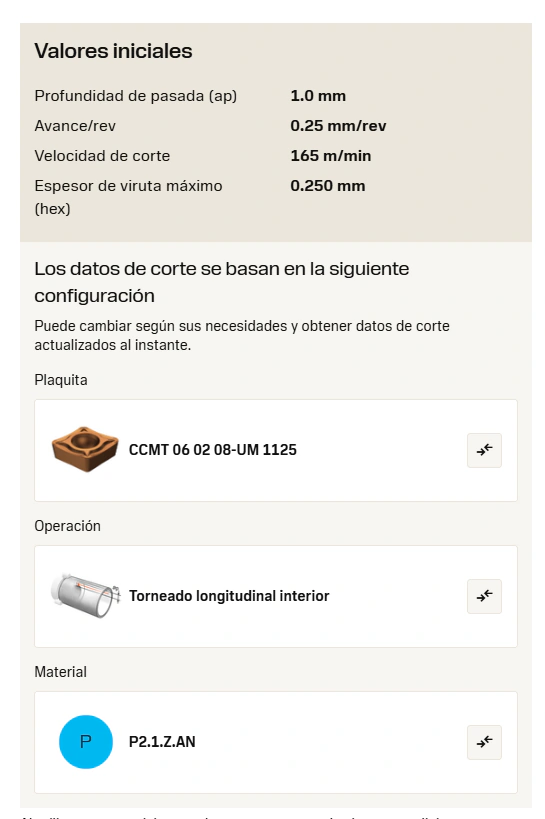Screen dimensions: 545x819
Task: Click the 'Puede cambiar según sus necesidades' paragraph
Action: pos(242,335)
